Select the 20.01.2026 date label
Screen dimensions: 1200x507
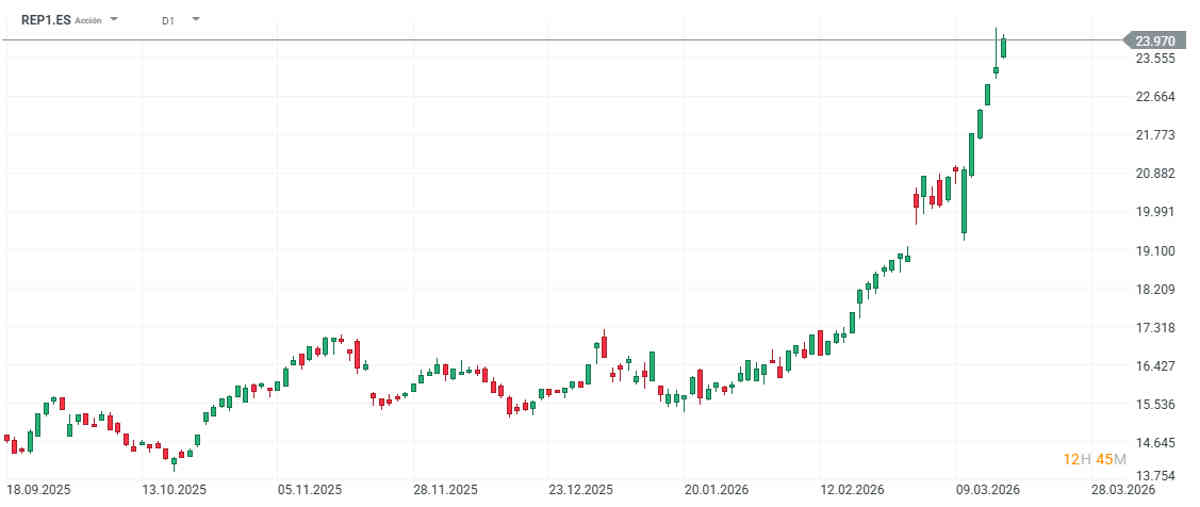(717, 490)
